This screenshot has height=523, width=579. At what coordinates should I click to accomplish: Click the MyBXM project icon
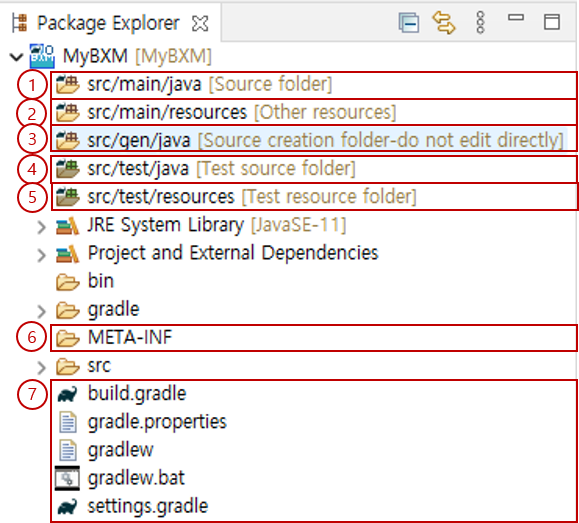point(42,56)
